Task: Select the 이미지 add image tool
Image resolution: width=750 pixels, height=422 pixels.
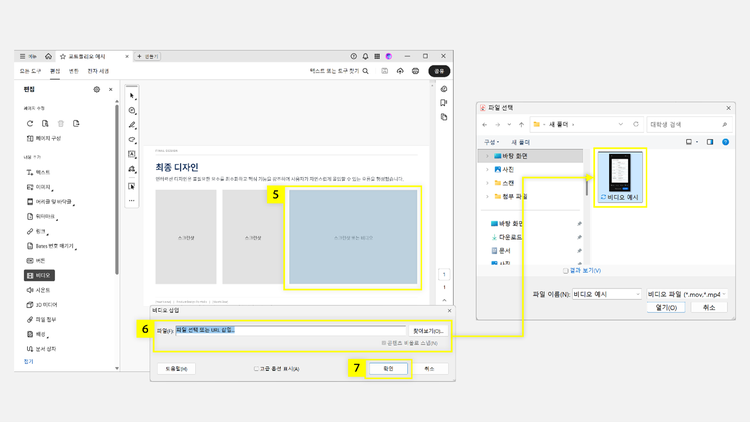Action: (39, 187)
